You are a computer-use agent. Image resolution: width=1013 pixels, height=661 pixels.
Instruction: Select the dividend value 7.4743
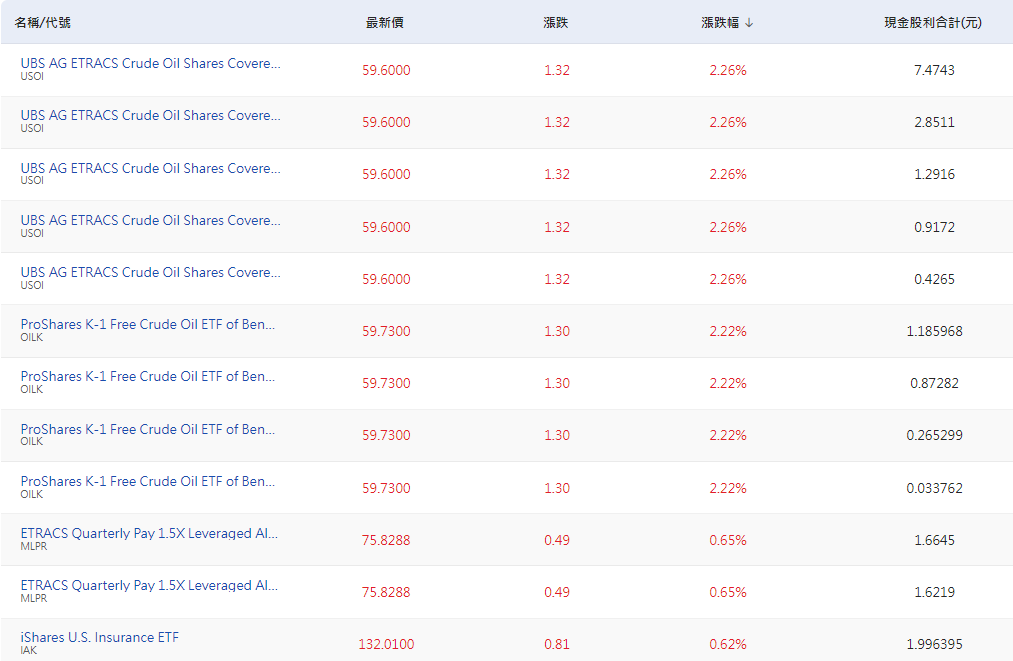pos(934,70)
